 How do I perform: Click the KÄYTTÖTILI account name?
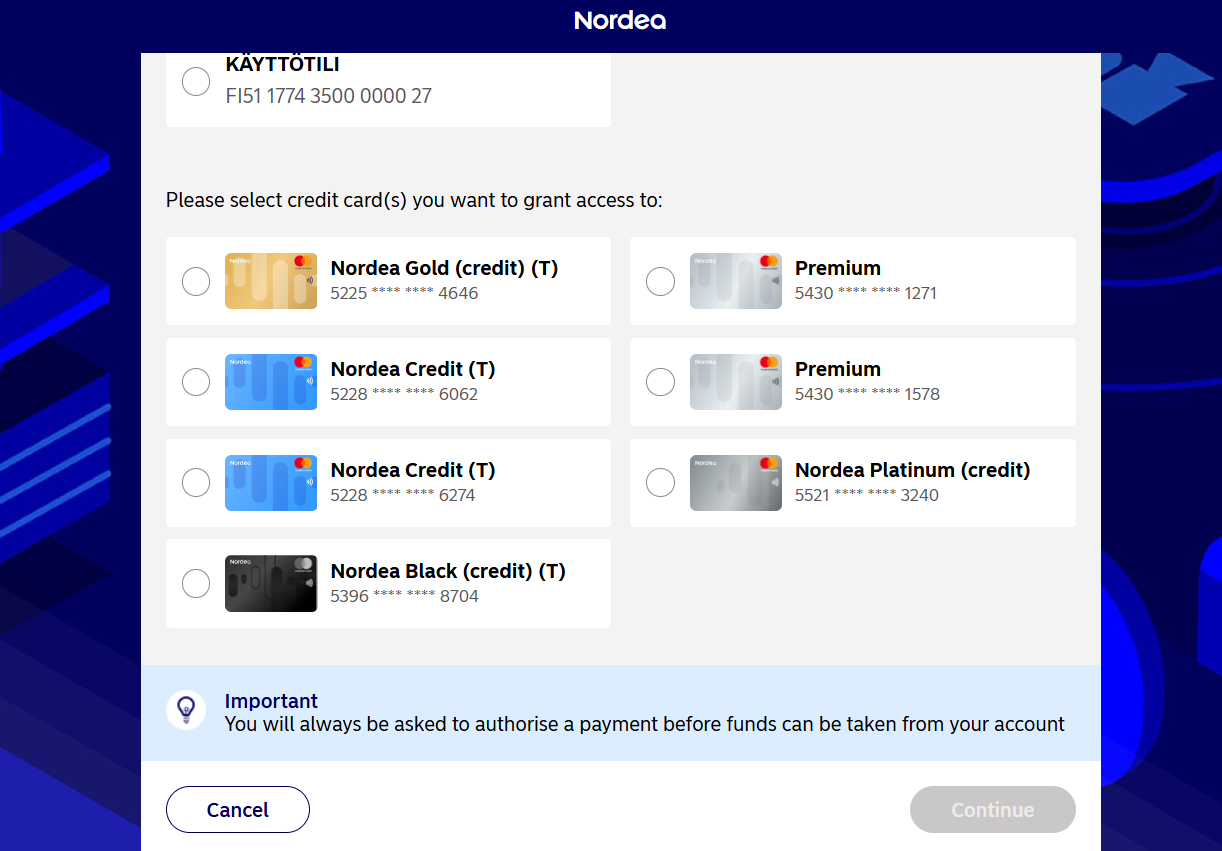tap(283, 64)
